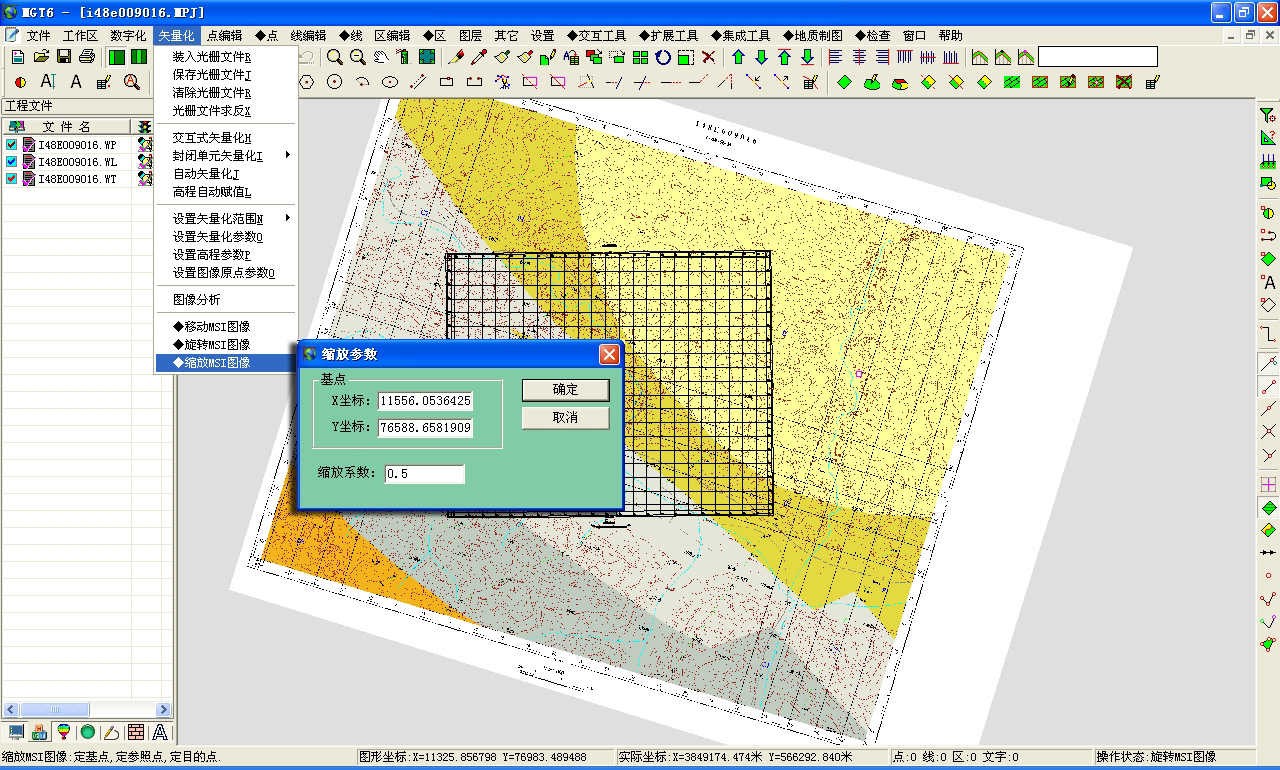Click the left-align lines icon
The image size is (1280, 770).
coord(835,57)
